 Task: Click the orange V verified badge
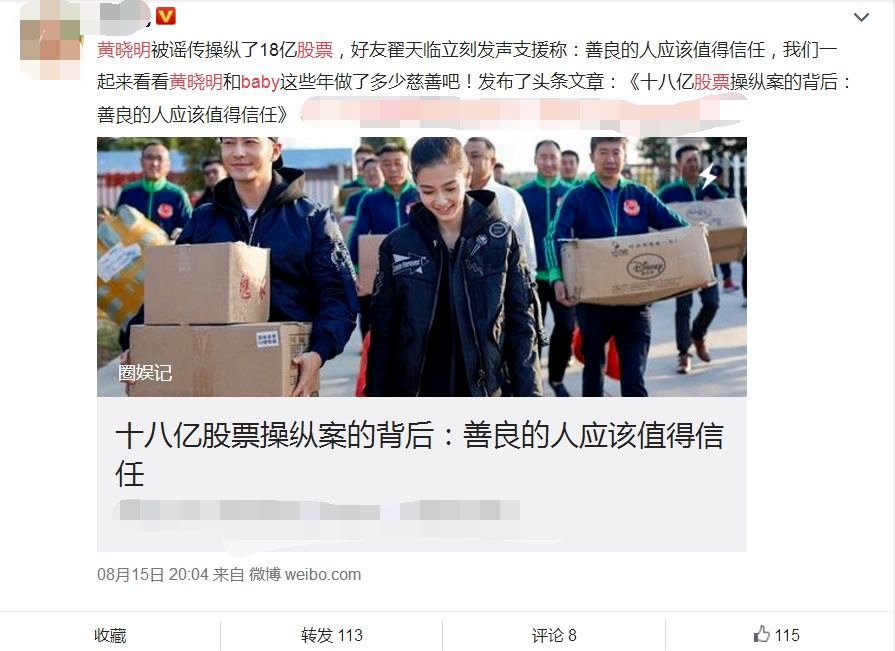166,15
